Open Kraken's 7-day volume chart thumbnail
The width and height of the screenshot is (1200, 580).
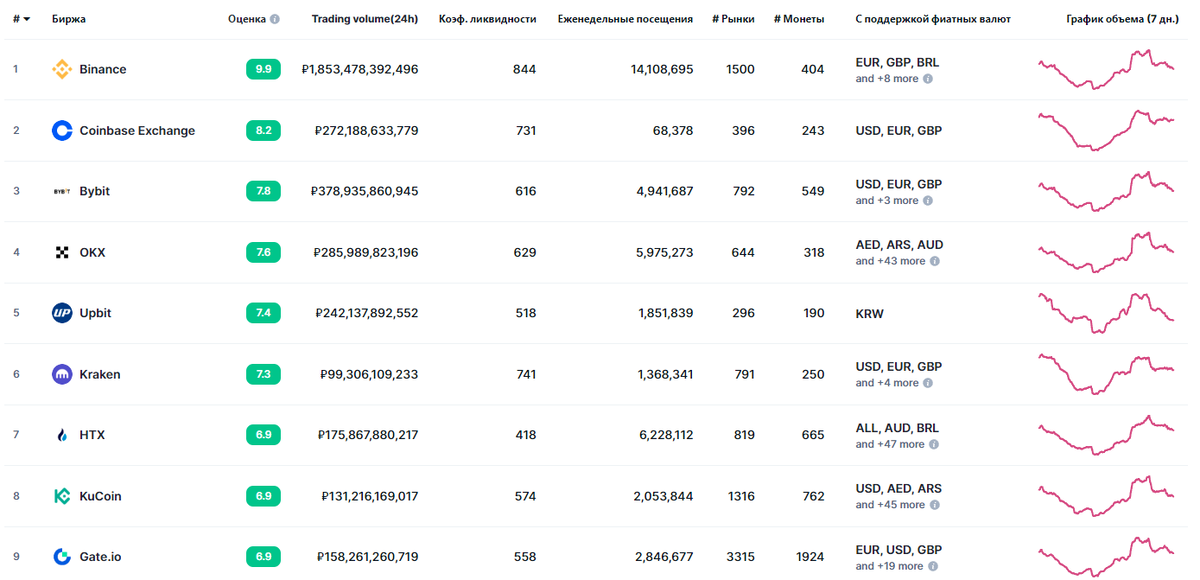click(1106, 373)
